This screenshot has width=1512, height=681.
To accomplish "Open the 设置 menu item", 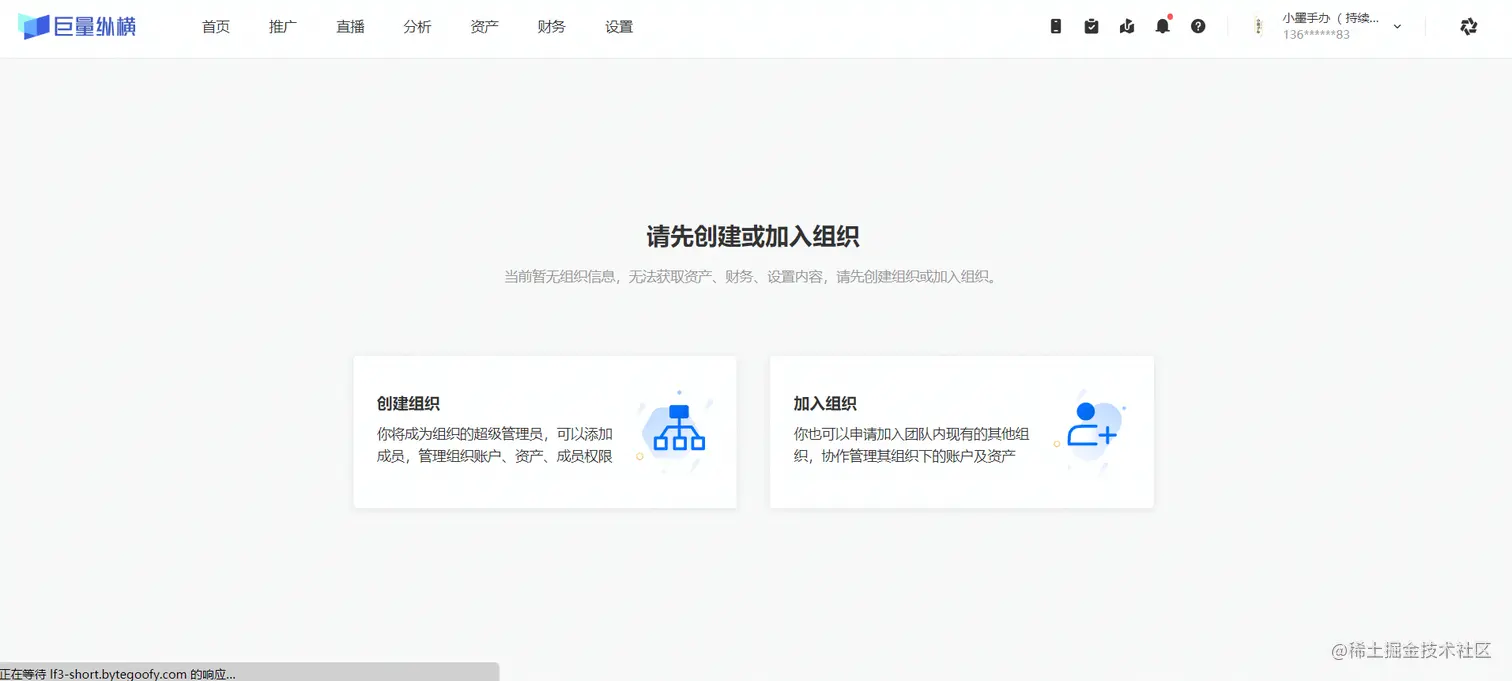I will (619, 27).
